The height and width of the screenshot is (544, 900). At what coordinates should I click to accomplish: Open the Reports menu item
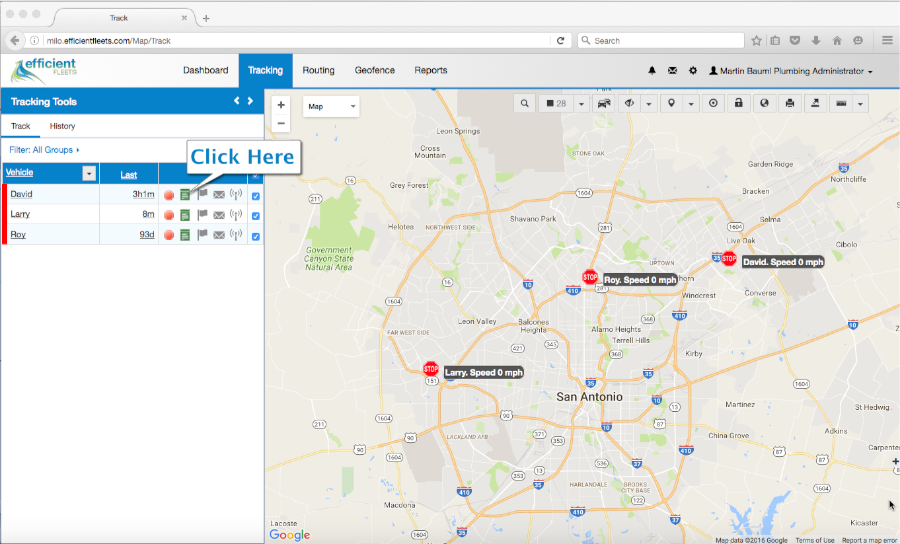tap(430, 70)
